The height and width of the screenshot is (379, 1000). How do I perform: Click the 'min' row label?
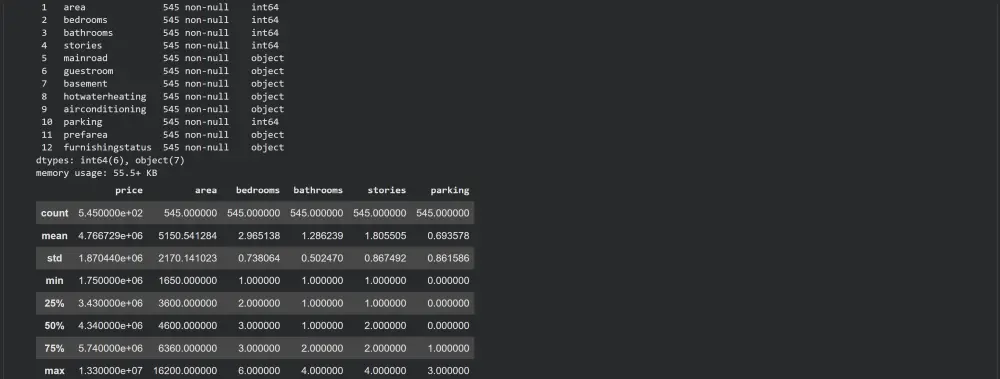(x=54, y=281)
